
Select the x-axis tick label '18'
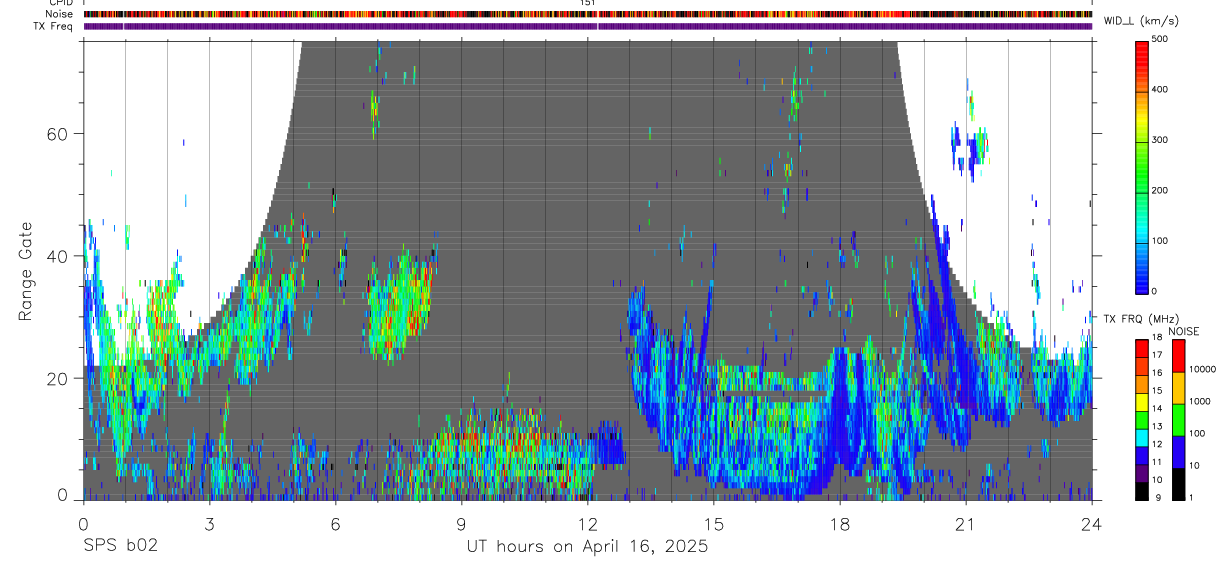click(x=840, y=524)
